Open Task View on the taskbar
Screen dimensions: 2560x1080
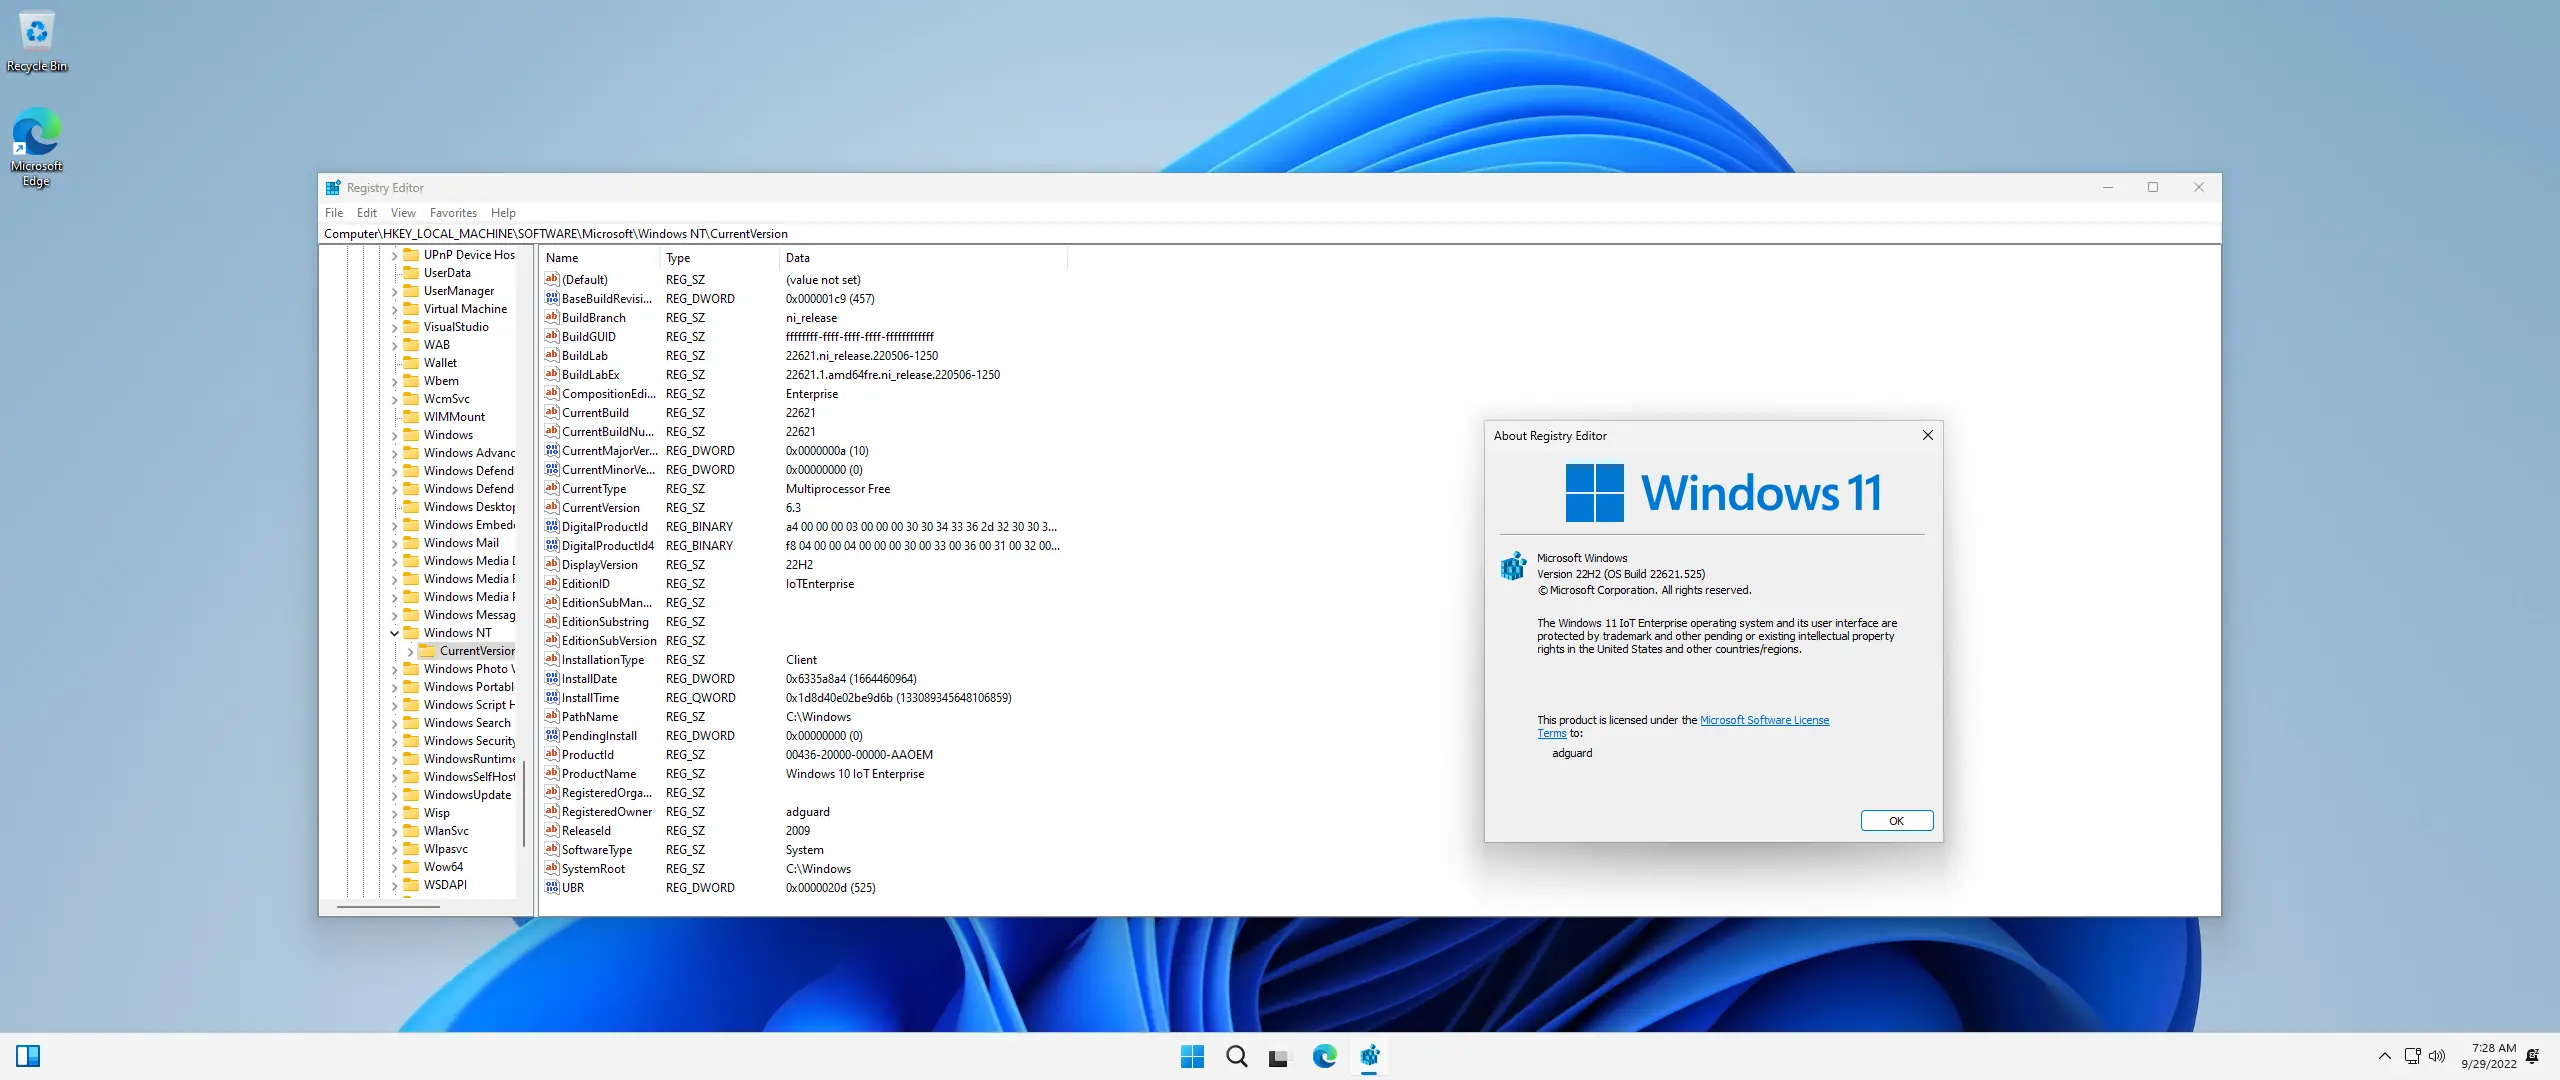point(1279,1056)
